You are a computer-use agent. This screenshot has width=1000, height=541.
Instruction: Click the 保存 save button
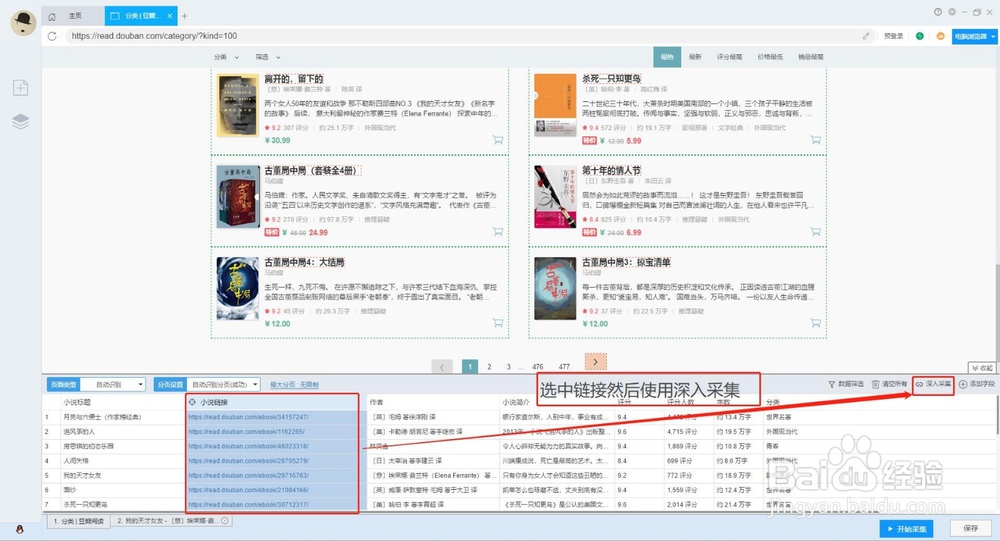[x=971, y=529]
